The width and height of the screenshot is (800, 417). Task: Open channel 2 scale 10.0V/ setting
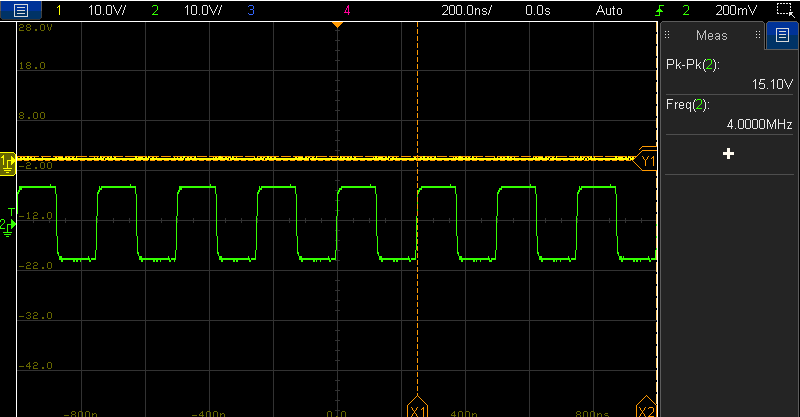(203, 10)
